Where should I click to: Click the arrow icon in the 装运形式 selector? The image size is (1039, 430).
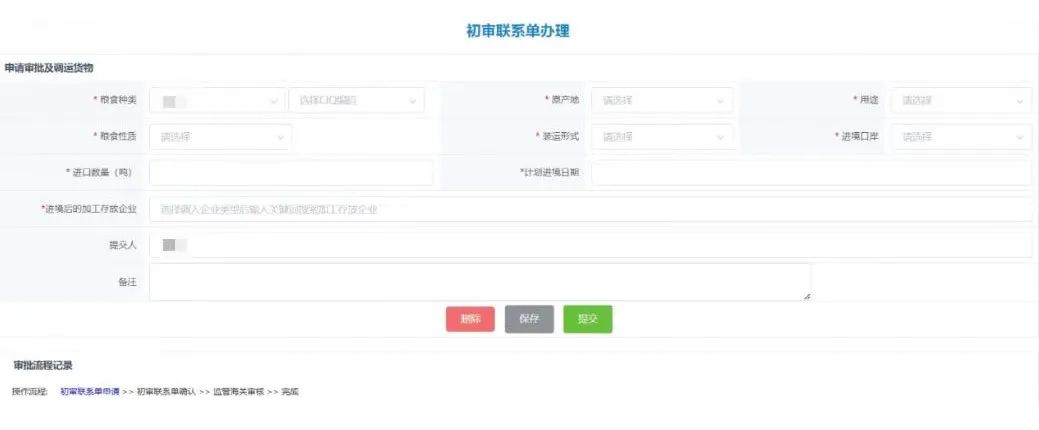pyautogui.click(x=720, y=137)
